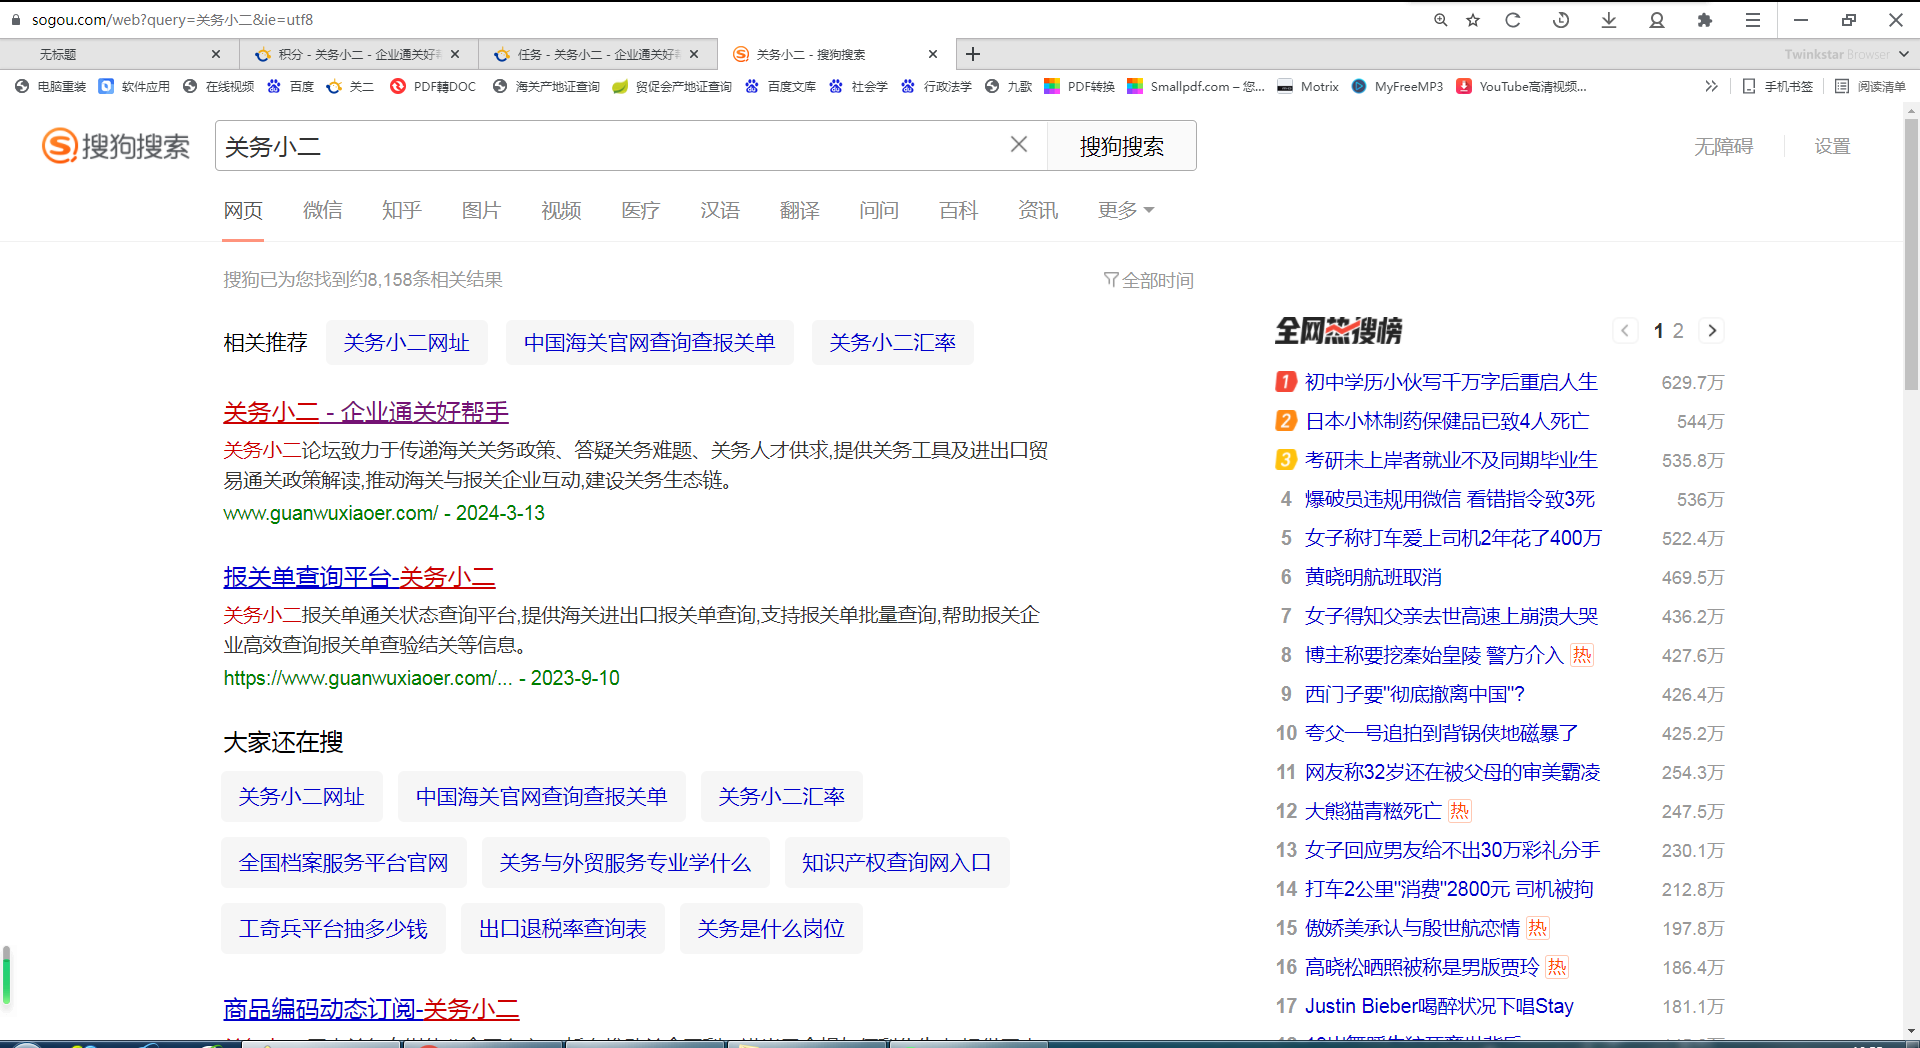The image size is (1920, 1048).
Task: Switch to the 图片 search tab
Action: point(481,210)
